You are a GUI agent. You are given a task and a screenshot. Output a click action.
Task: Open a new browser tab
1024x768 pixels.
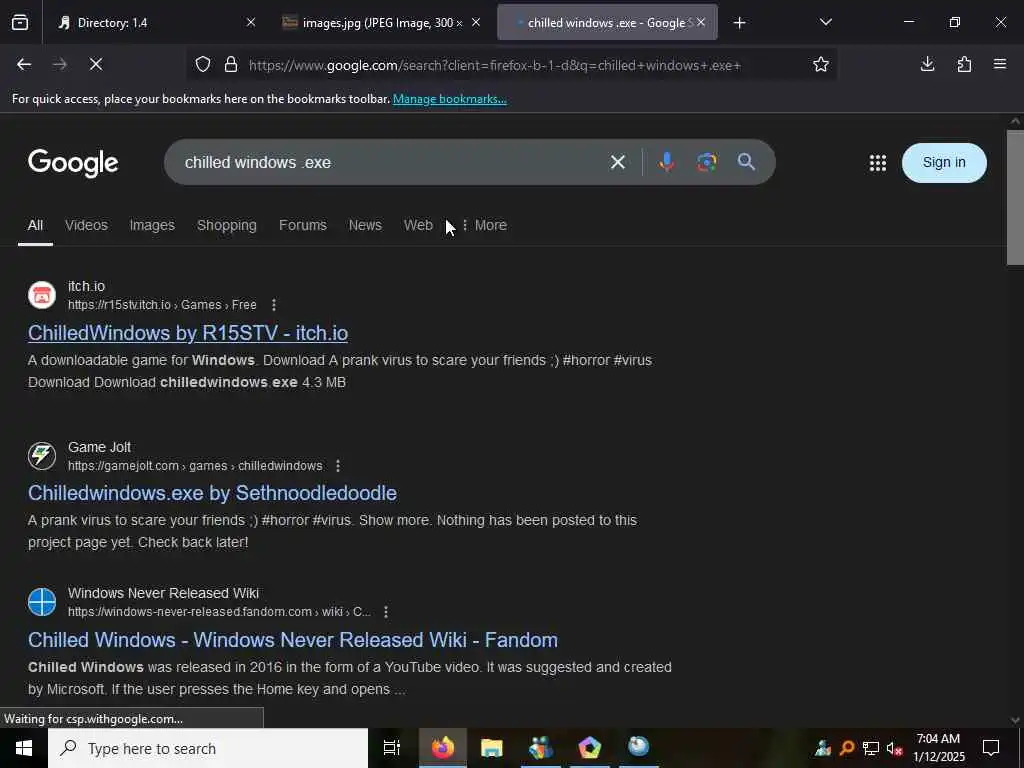[739, 23]
